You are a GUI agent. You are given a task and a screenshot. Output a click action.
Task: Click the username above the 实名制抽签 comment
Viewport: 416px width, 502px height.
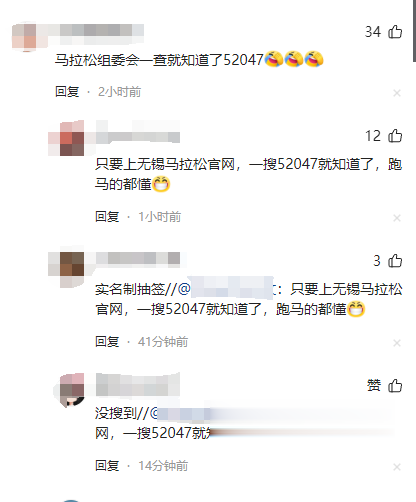138,258
